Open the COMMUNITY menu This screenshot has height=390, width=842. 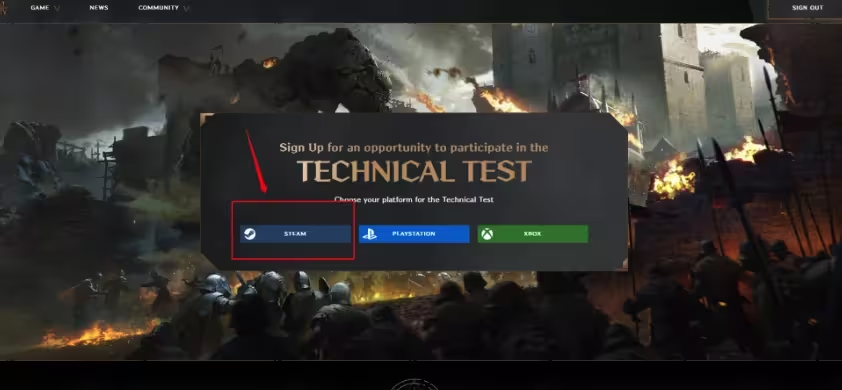(x=158, y=8)
